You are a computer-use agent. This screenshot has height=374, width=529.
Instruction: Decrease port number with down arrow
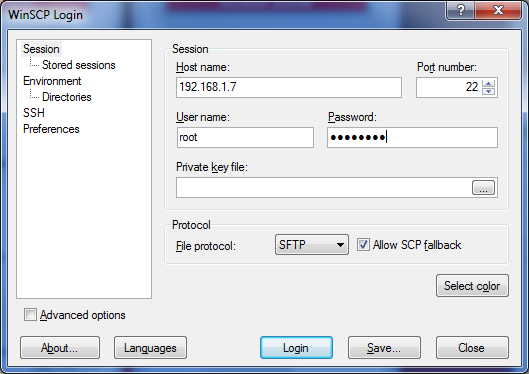point(489,91)
